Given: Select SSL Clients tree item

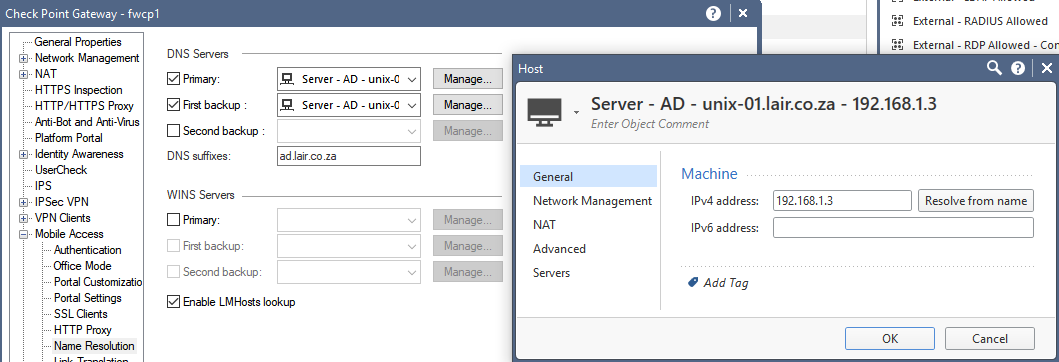Looking at the screenshot, I should 81,314.
